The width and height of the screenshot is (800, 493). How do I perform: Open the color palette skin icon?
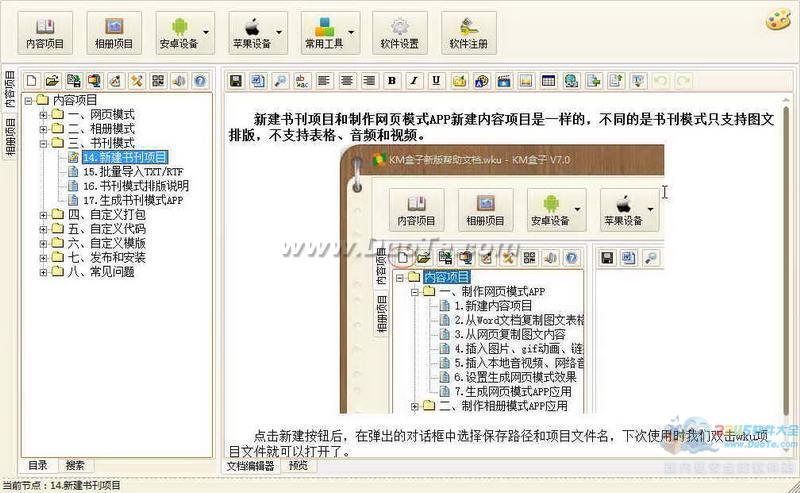tap(778, 20)
